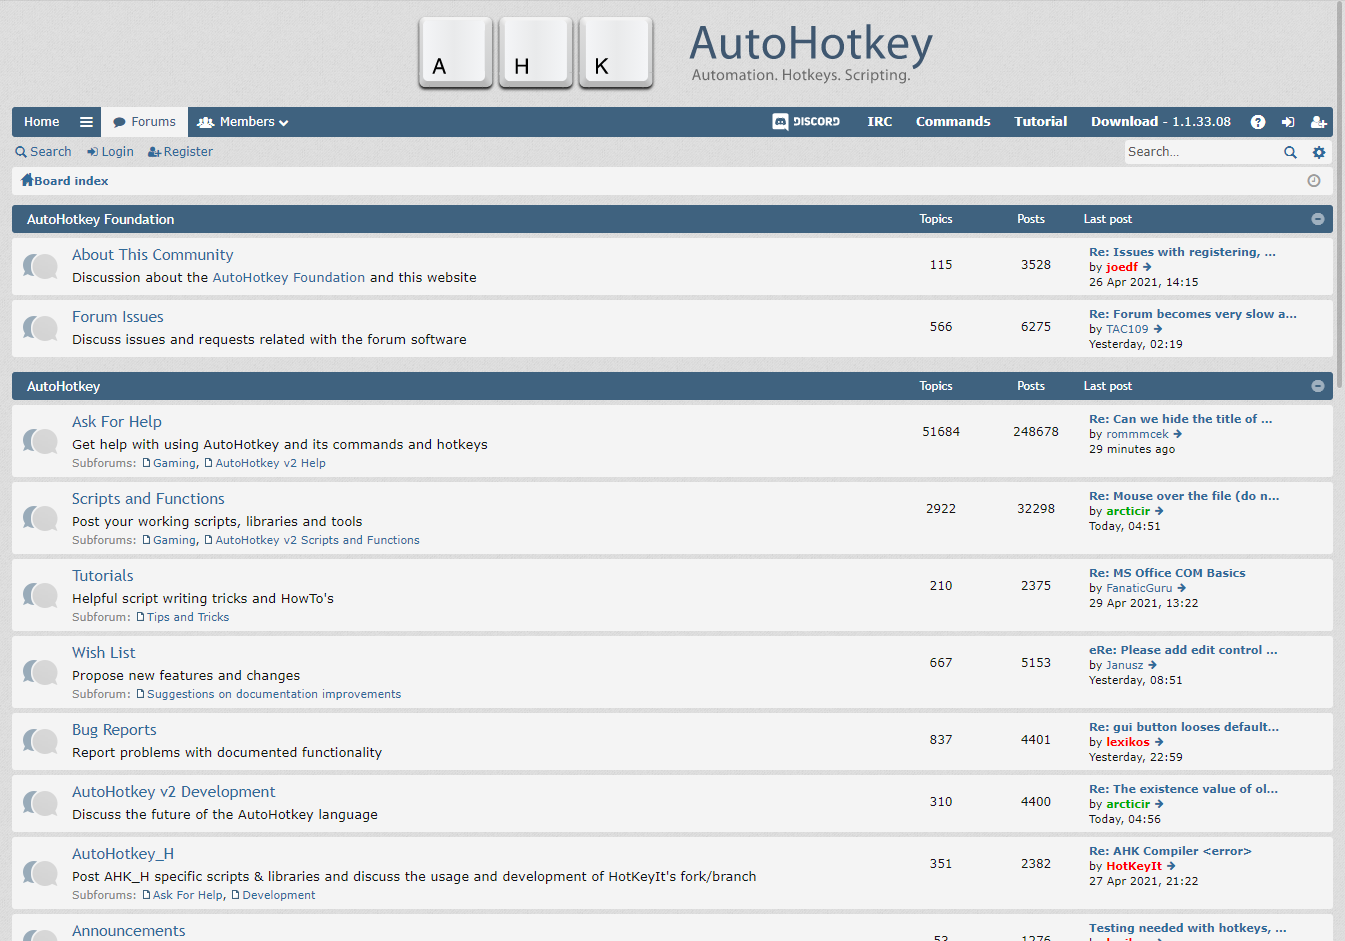This screenshot has height=941, width=1345.
Task: Collapse the AutoHotkey category section
Action: pos(1318,386)
